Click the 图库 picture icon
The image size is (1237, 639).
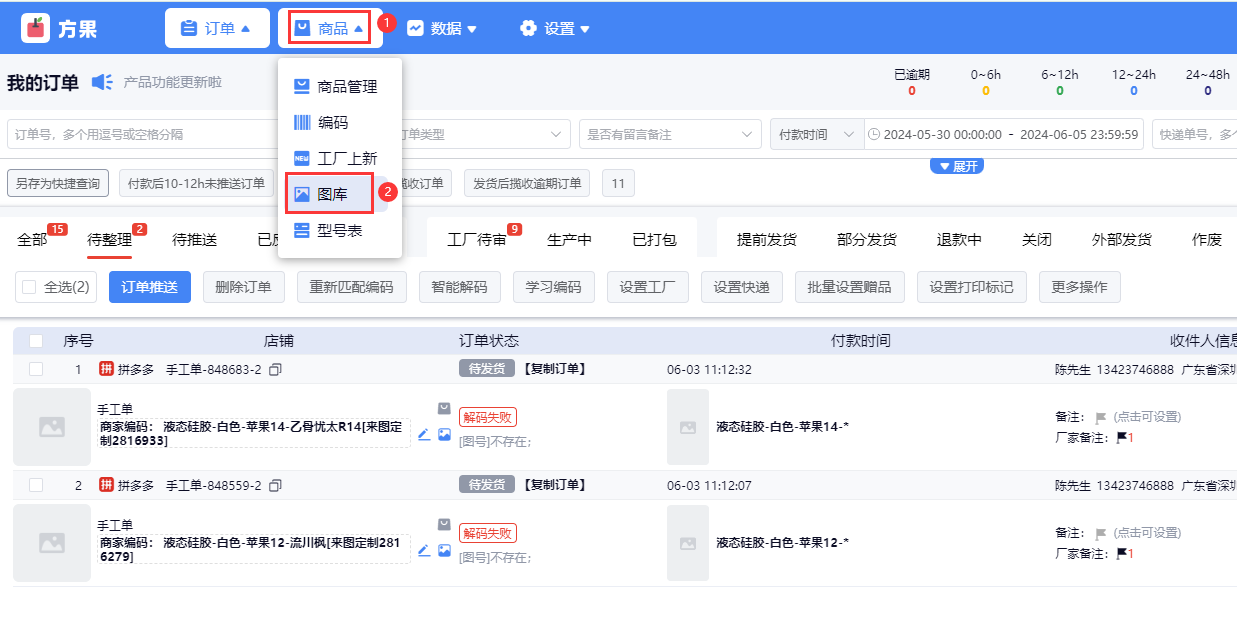coord(302,194)
